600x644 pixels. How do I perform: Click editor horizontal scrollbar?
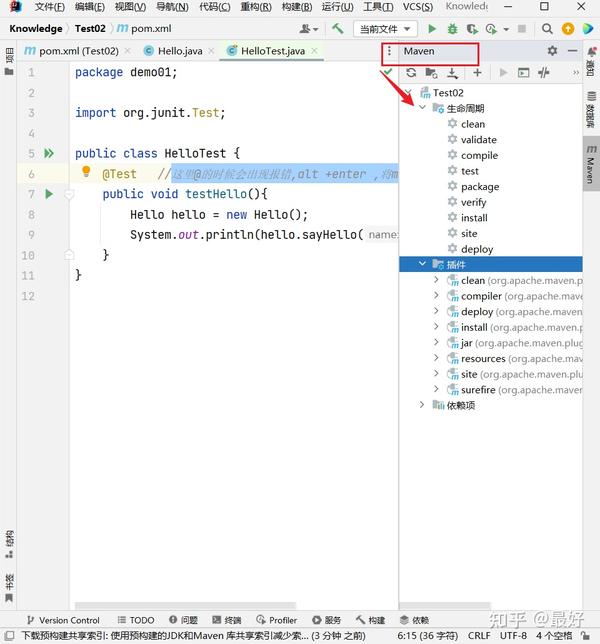click(x=185, y=605)
